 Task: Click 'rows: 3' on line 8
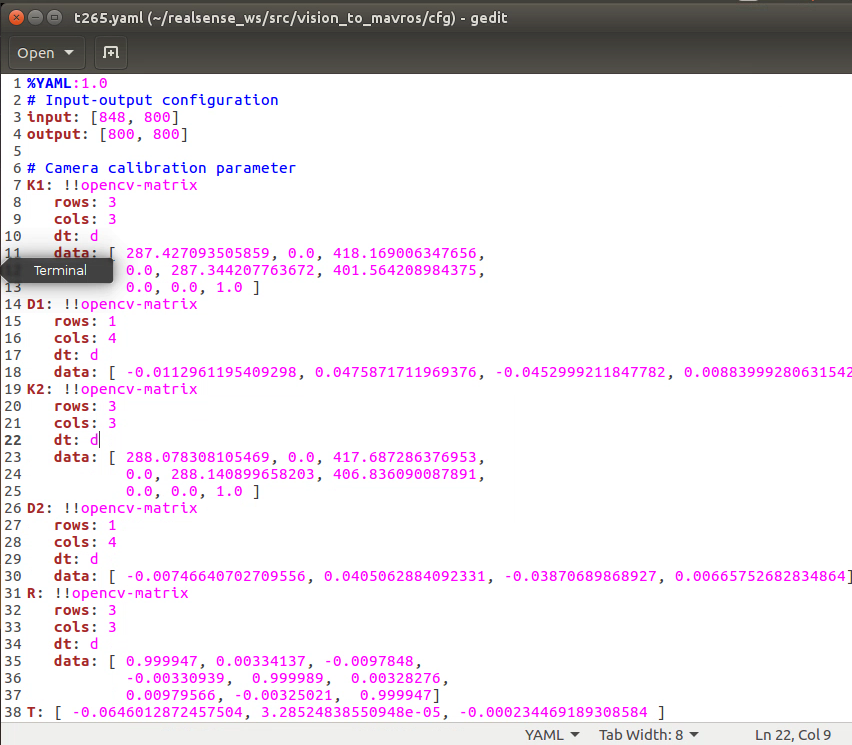click(85, 202)
